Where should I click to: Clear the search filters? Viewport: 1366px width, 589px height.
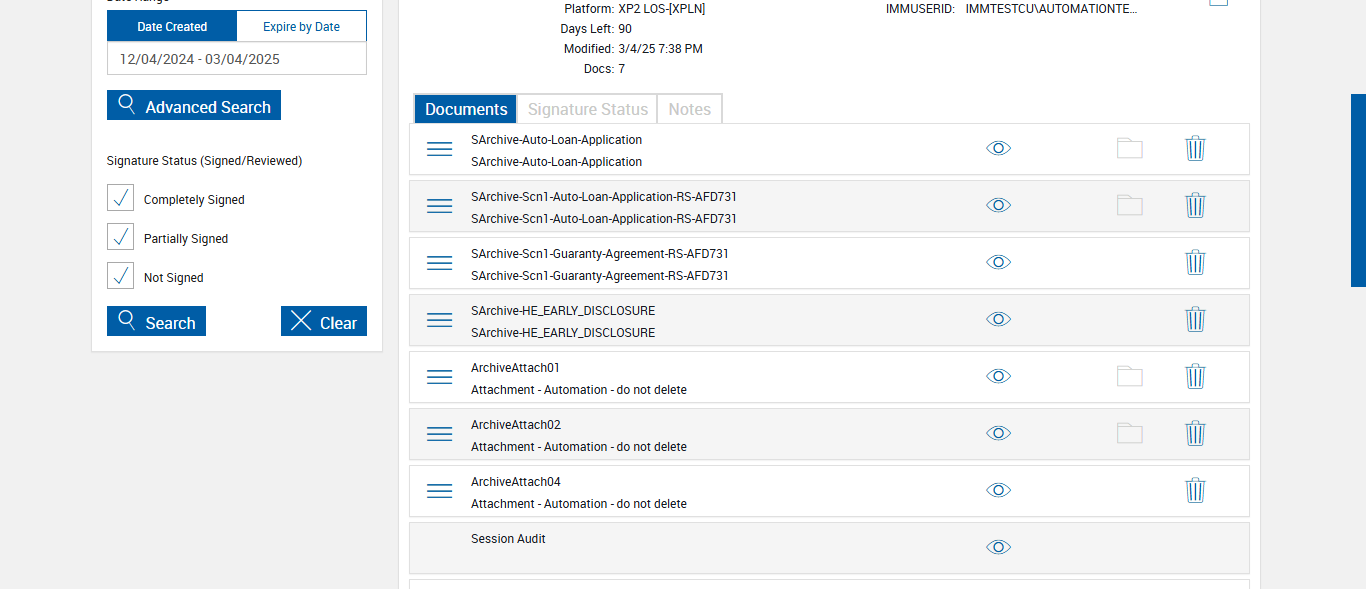point(324,321)
